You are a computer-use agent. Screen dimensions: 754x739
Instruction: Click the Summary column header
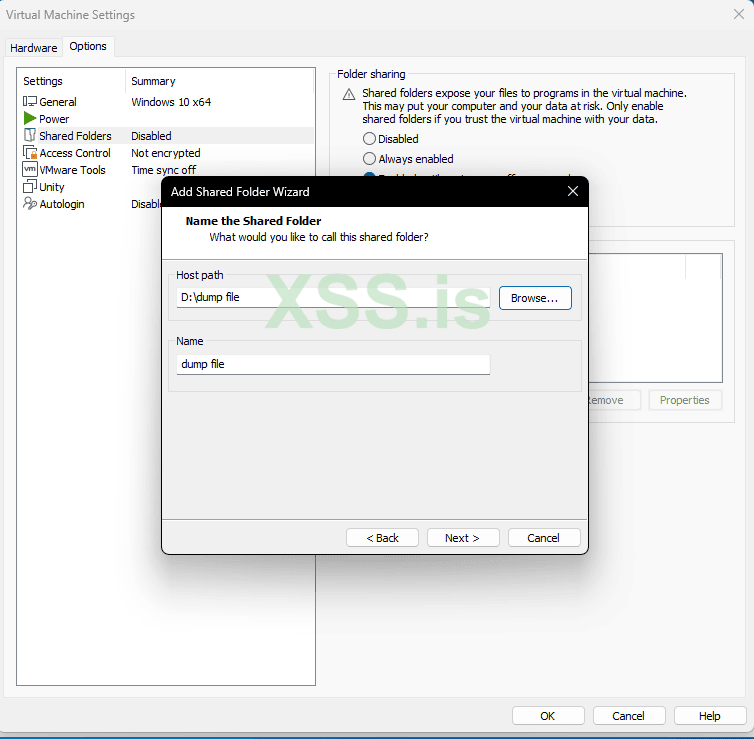pos(219,81)
